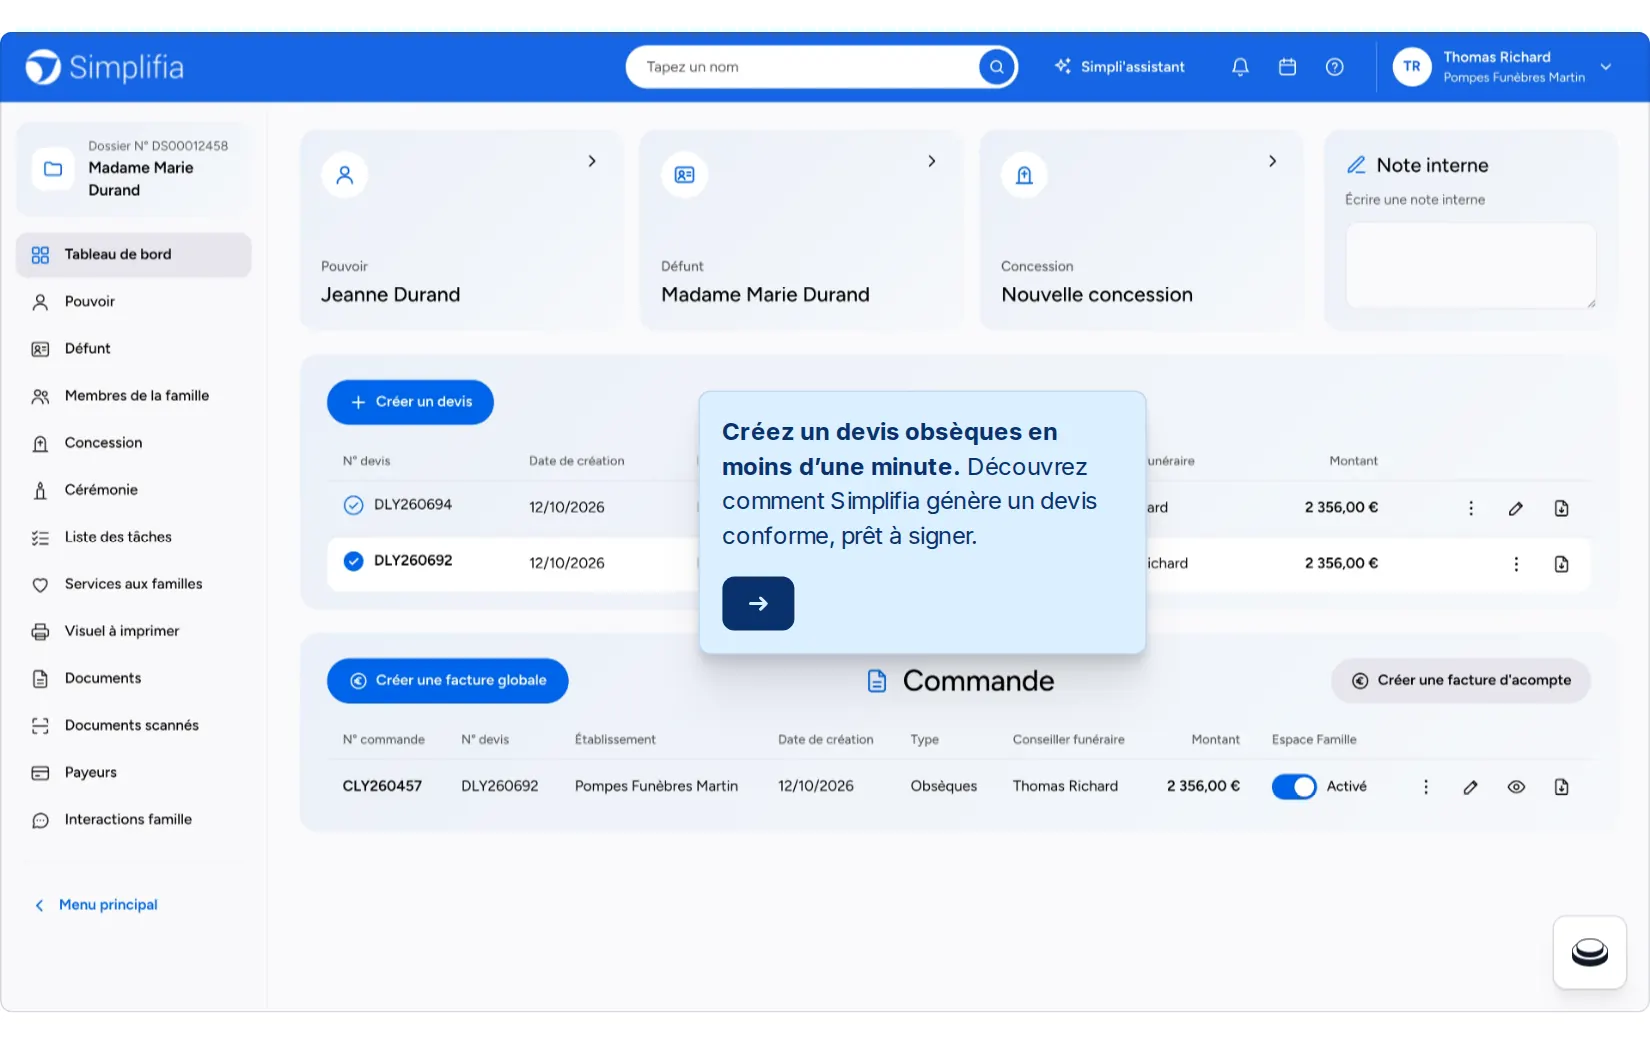The width and height of the screenshot is (1650, 1044).
Task: Open the Pouvoir card chevron
Action: (592, 161)
